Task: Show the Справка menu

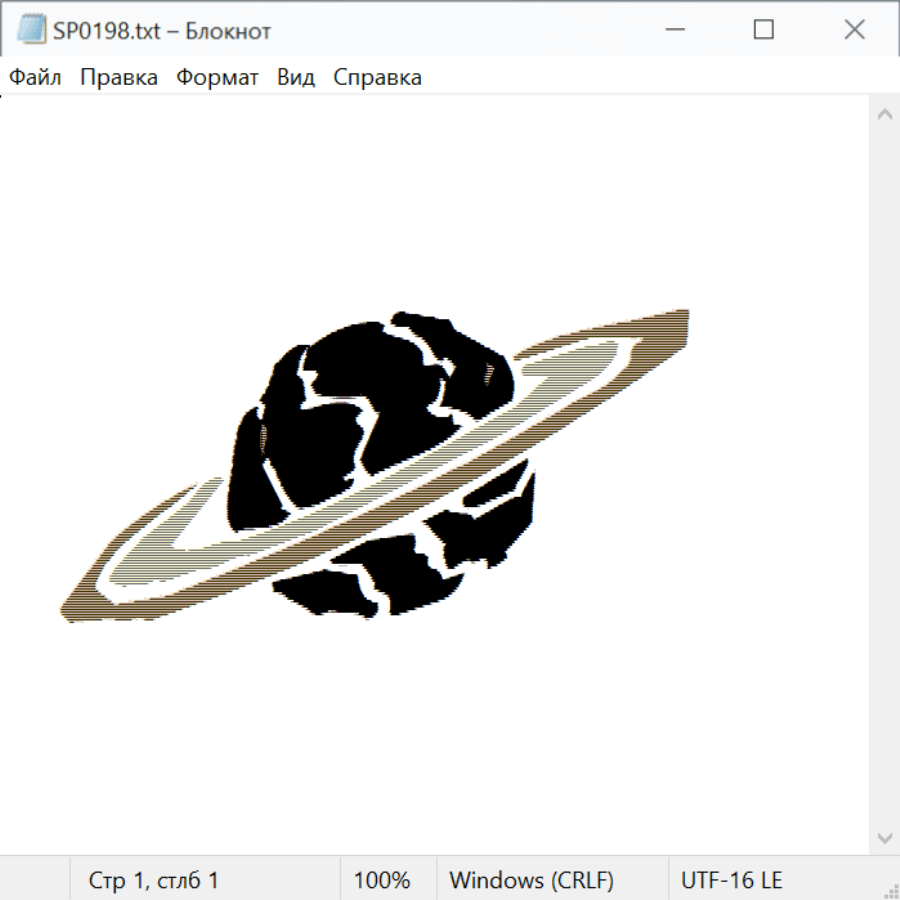Action: (x=377, y=77)
